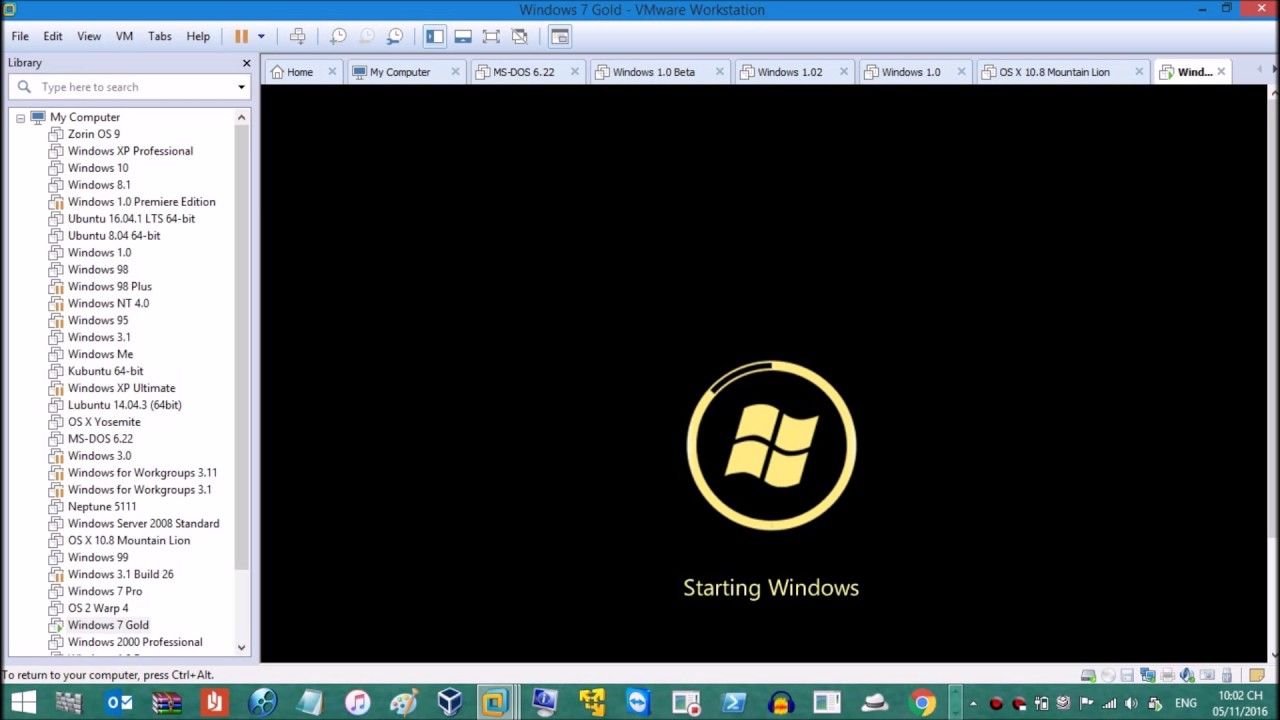Show hidden system tray icons arrow

(972, 703)
